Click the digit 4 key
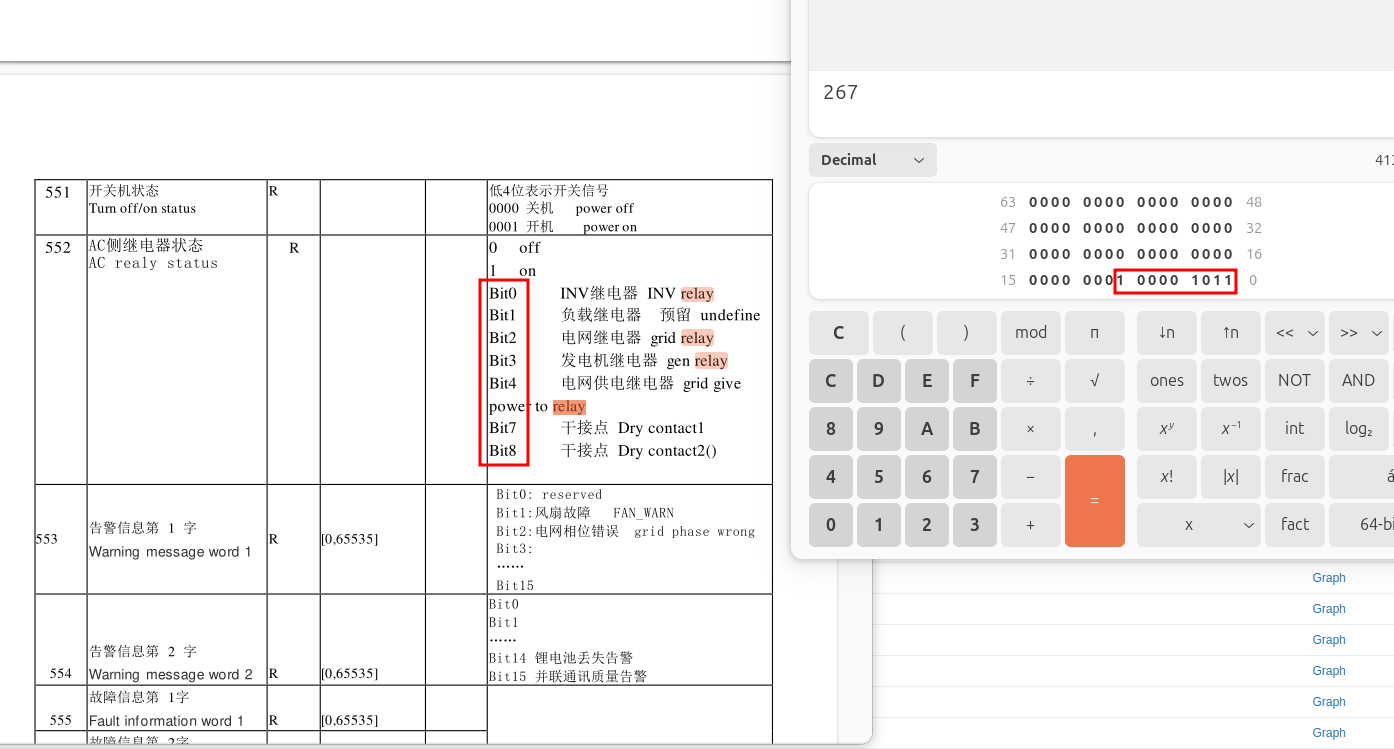 [x=830, y=477]
